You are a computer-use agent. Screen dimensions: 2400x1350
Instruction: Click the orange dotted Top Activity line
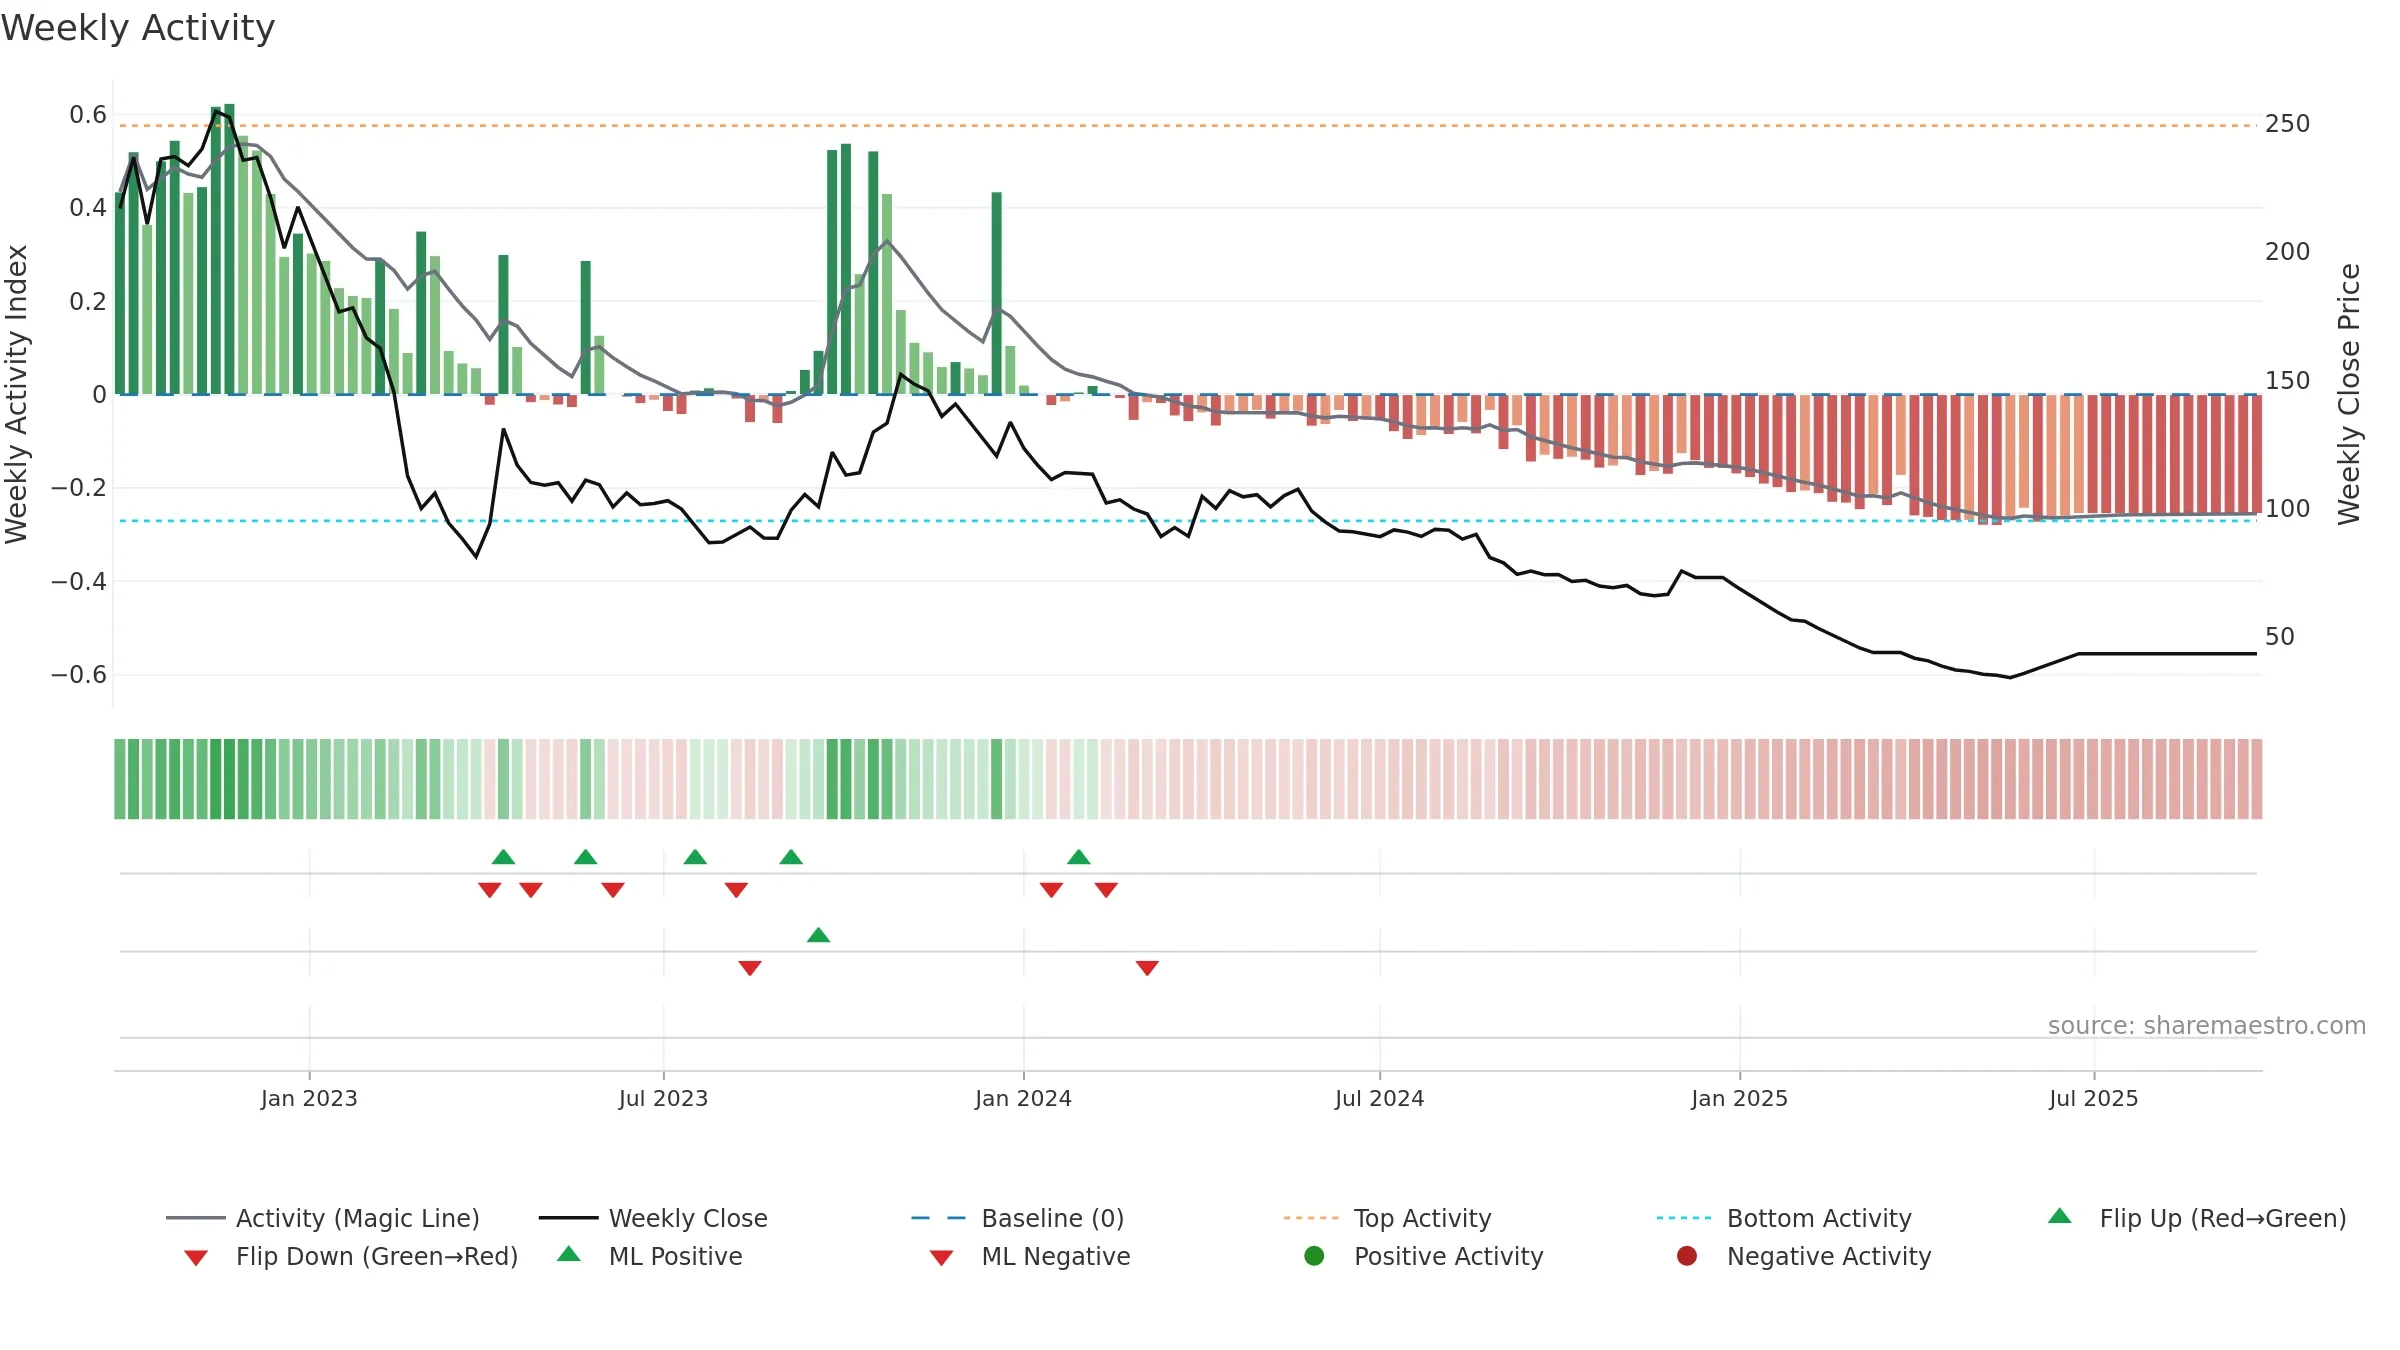pyautogui.click(x=1188, y=126)
